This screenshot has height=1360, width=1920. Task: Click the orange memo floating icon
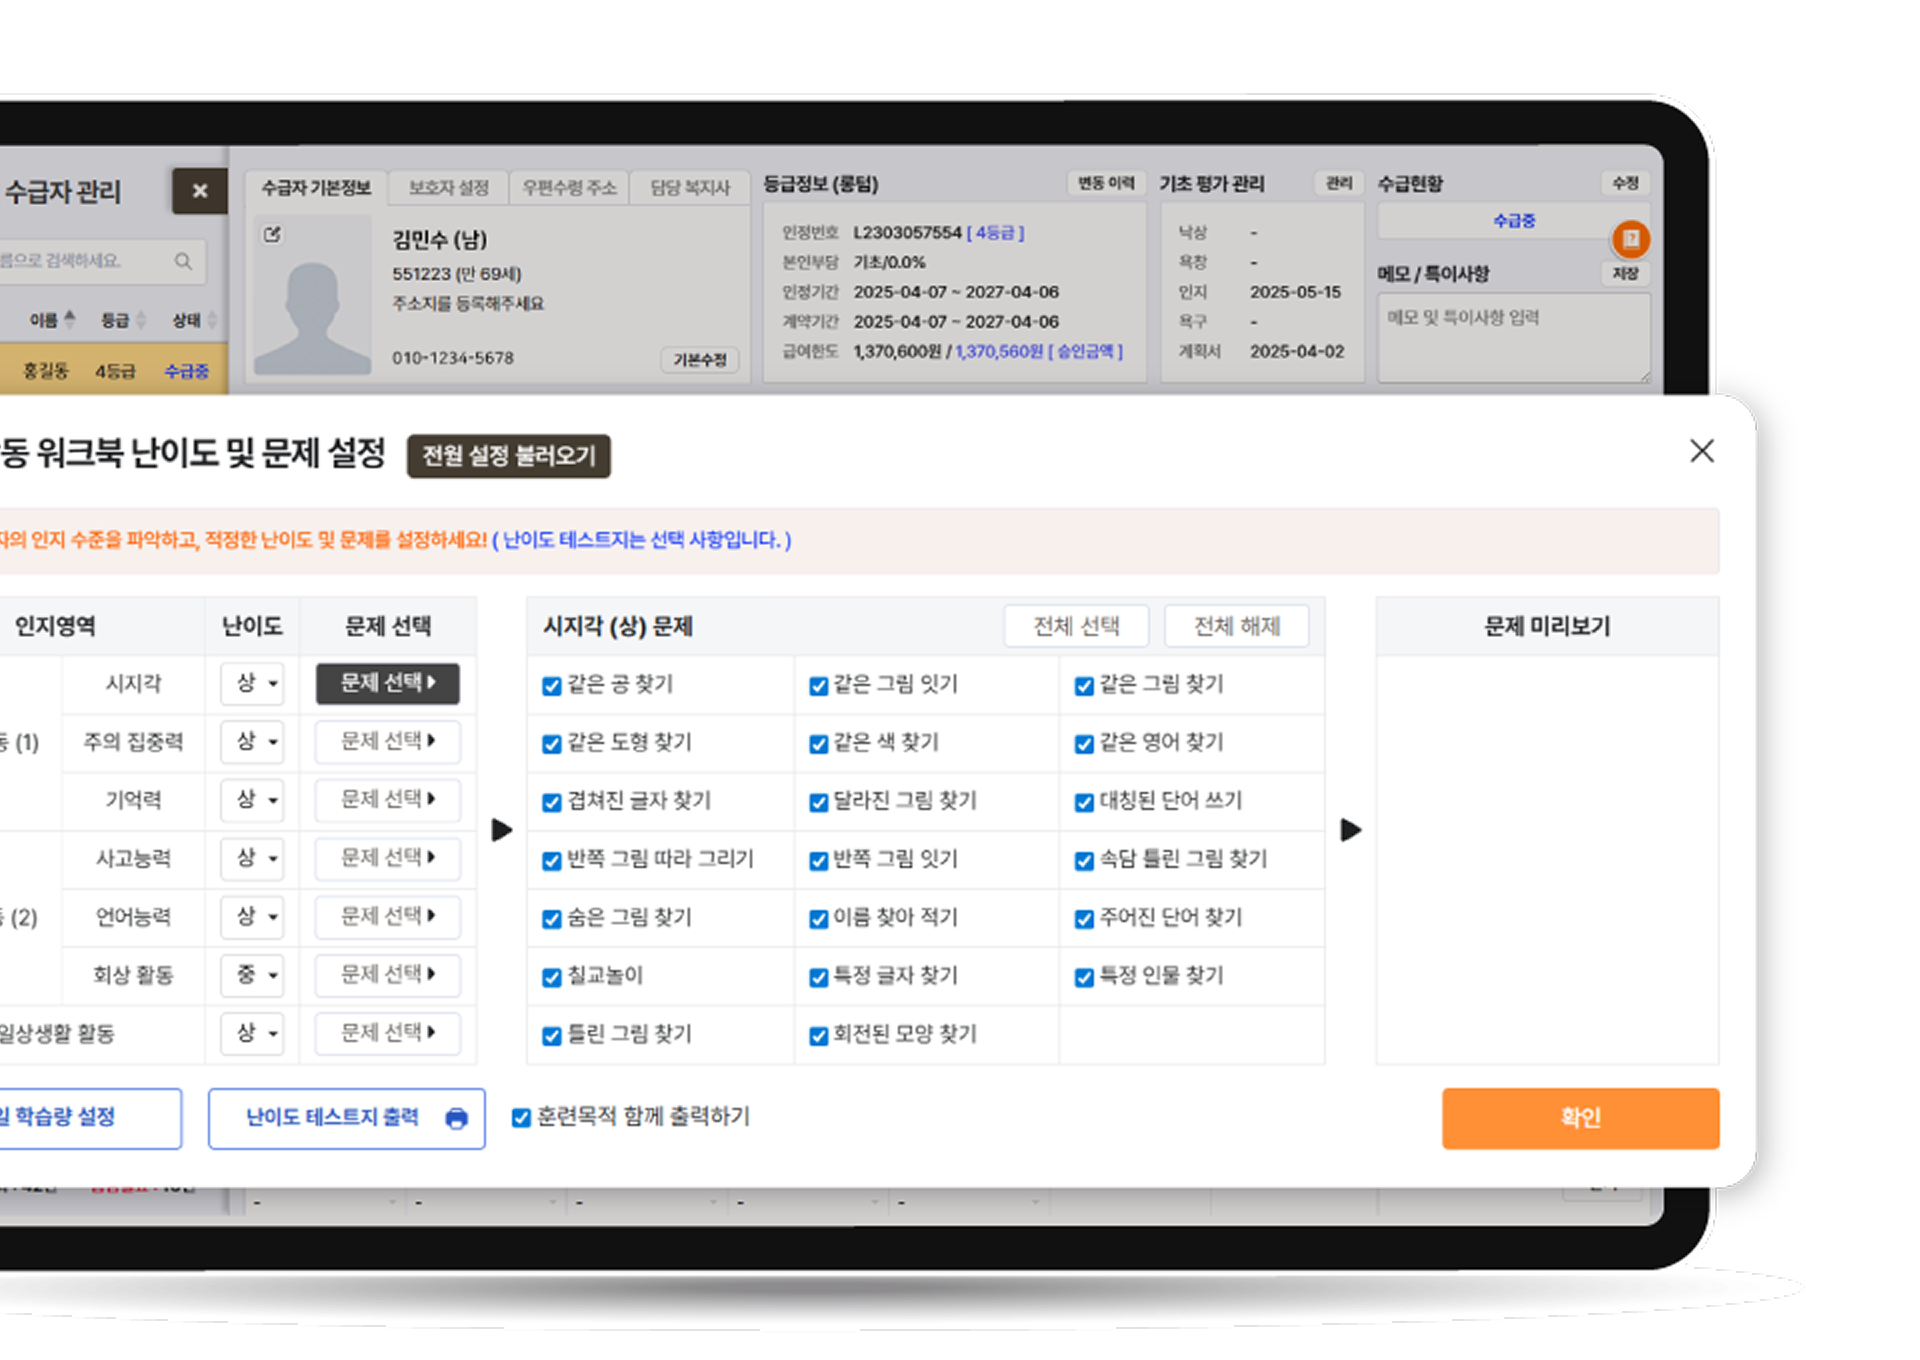(x=1630, y=239)
